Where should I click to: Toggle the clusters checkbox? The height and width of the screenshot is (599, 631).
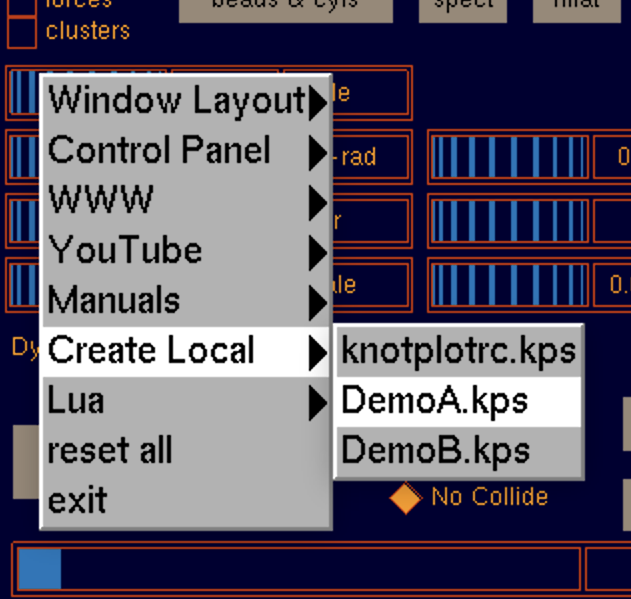coord(22,33)
